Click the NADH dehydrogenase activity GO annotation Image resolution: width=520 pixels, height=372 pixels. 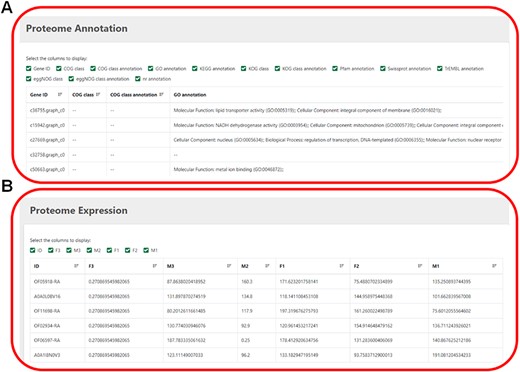point(242,125)
